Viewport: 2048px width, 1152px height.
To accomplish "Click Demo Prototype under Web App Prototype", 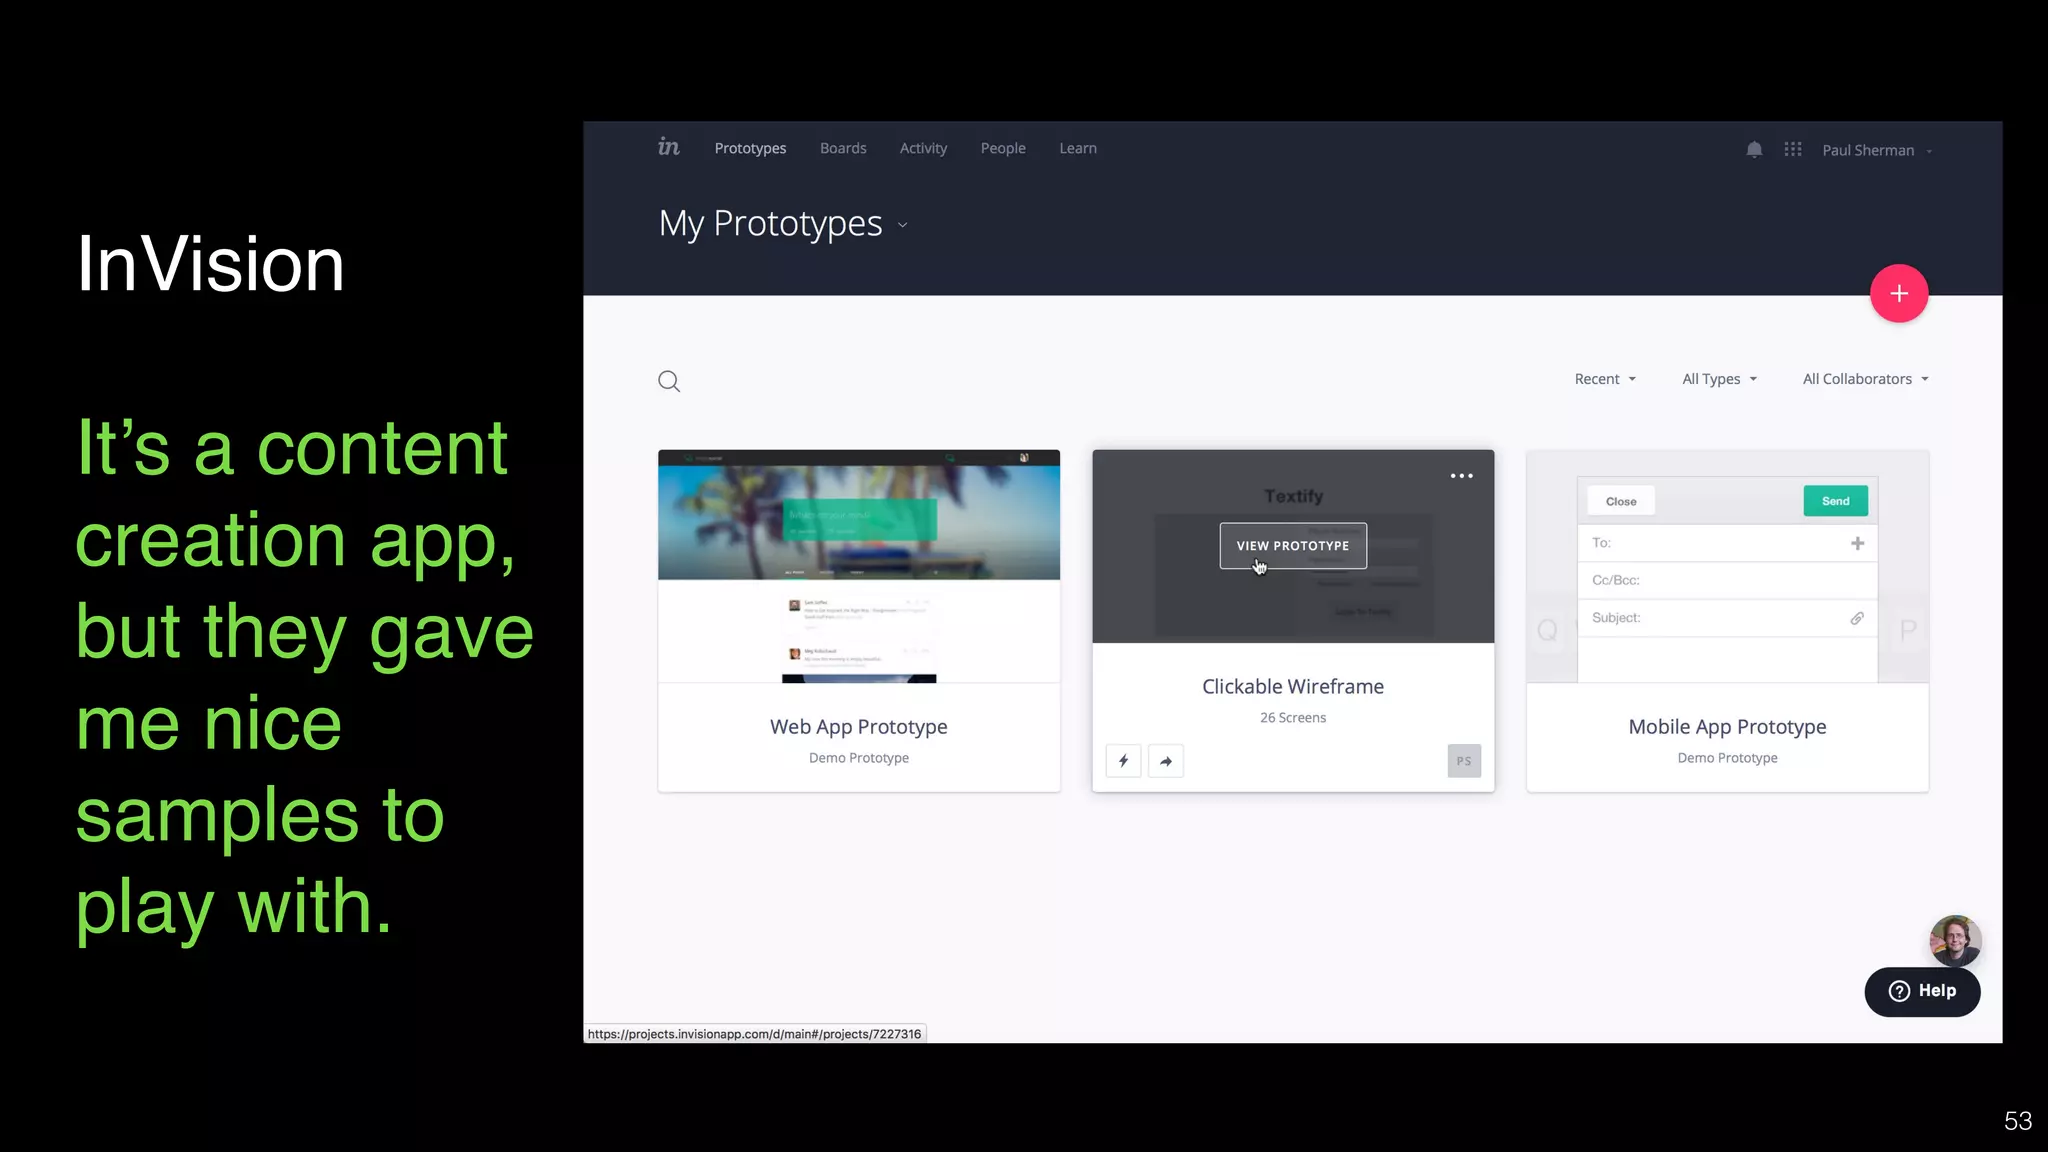I will click(859, 758).
